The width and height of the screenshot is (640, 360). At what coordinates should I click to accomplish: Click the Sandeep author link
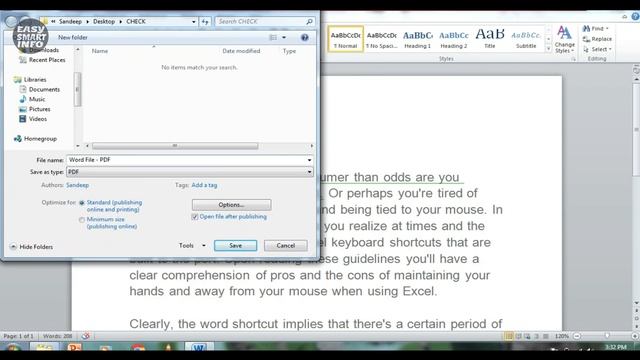click(x=78, y=185)
